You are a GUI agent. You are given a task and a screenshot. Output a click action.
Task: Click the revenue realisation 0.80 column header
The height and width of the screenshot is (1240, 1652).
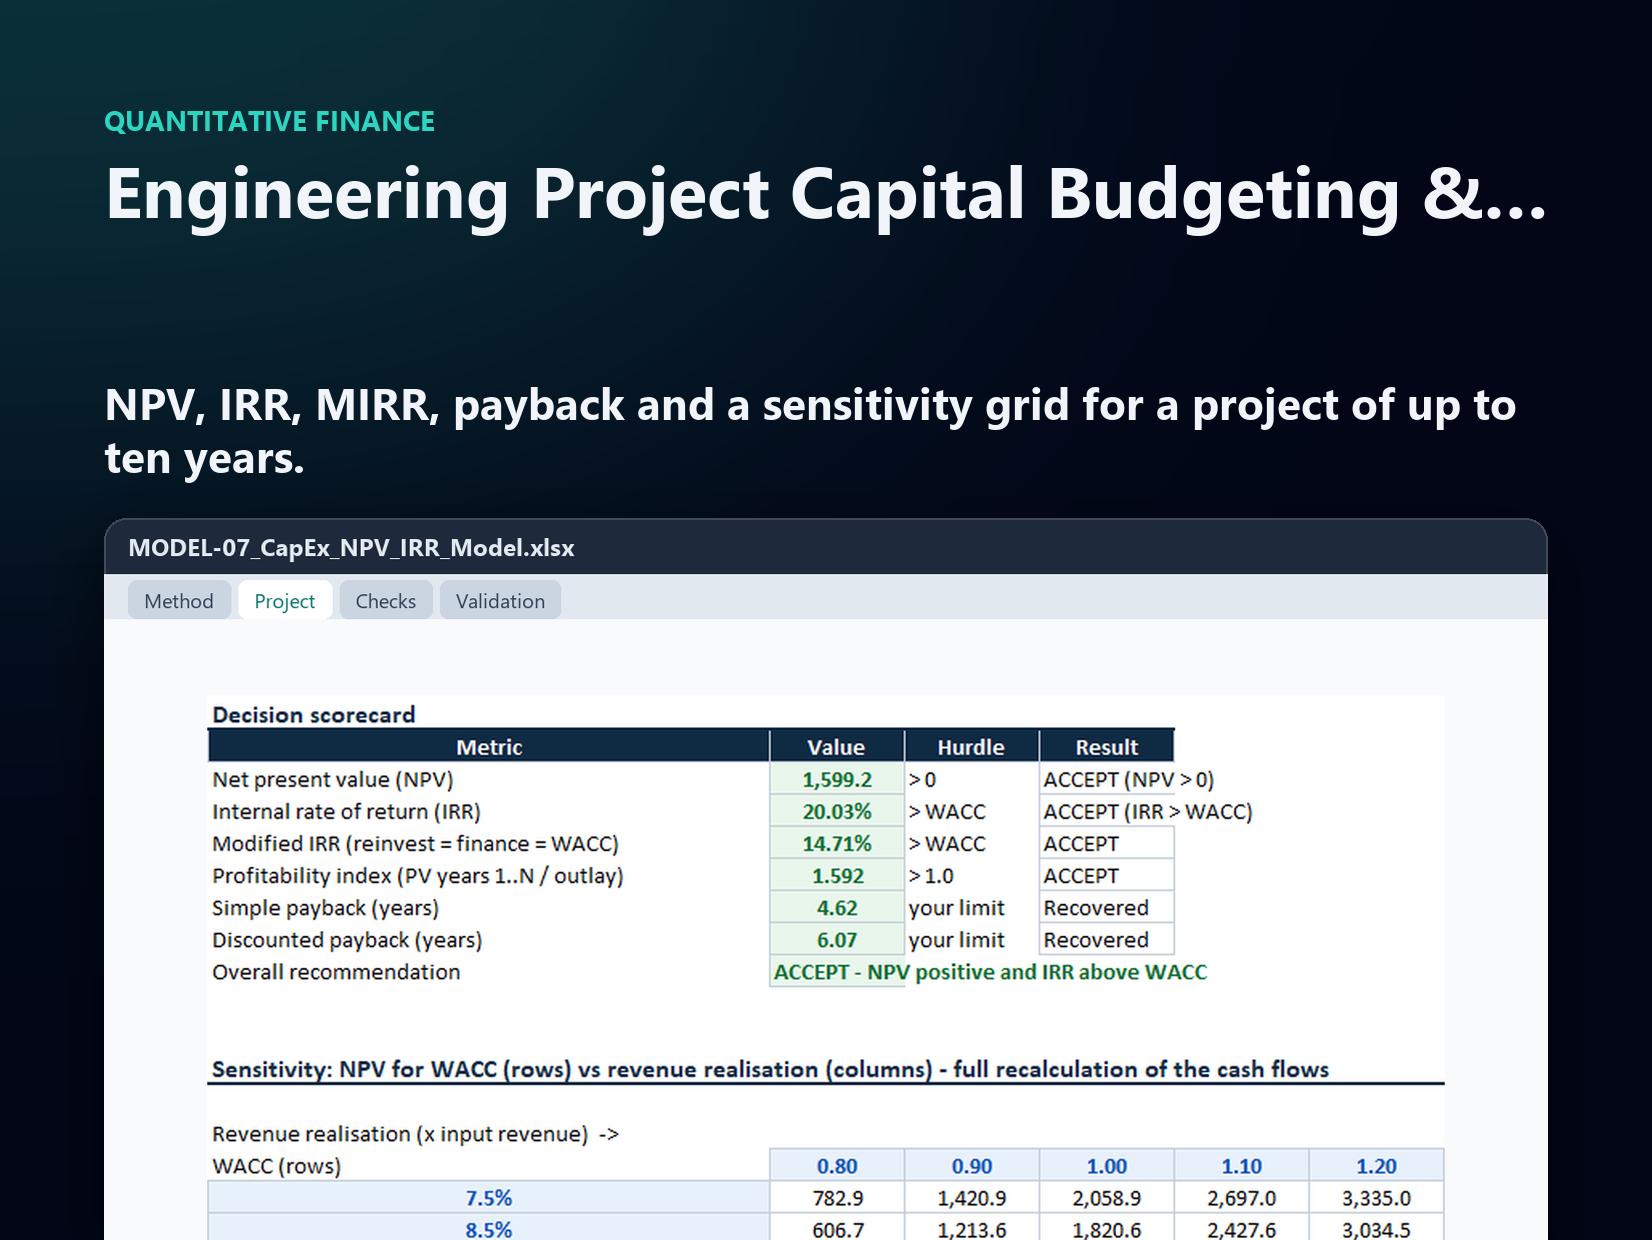coord(837,1165)
